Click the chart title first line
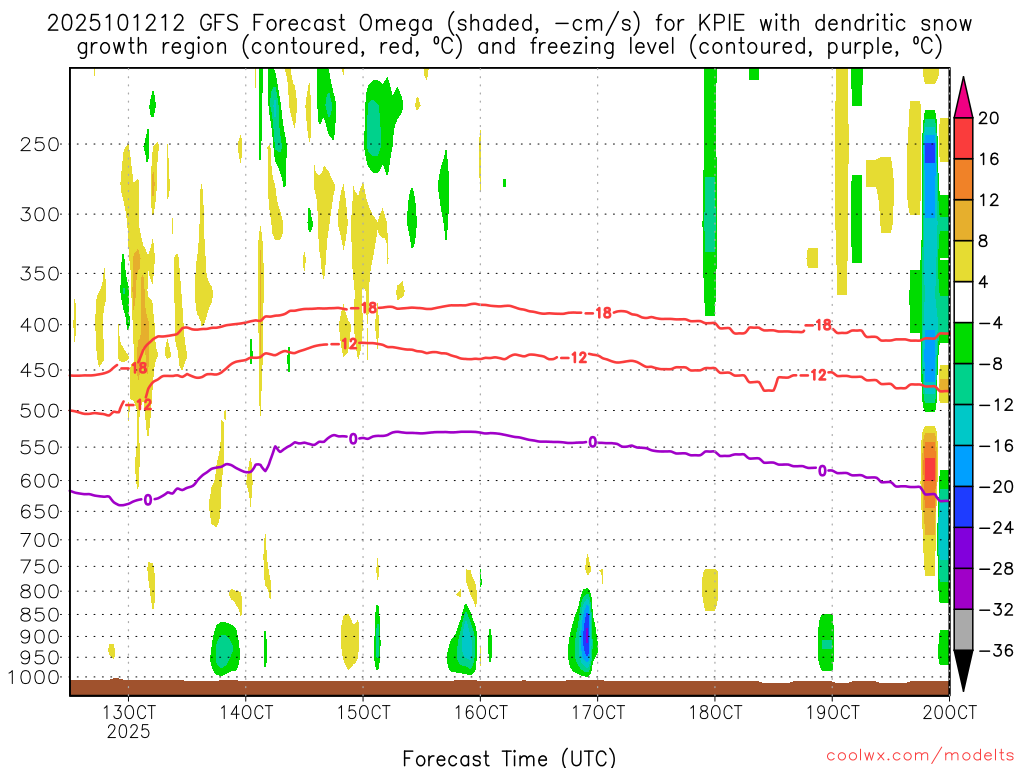This screenshot has height=768, width=1024. point(509,24)
